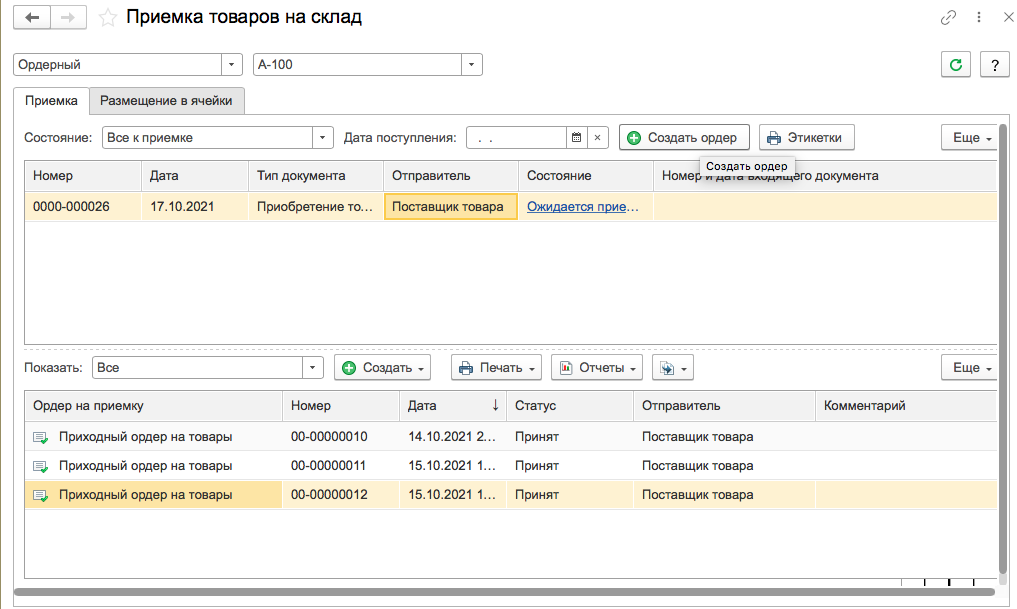The image size is (1017, 609).
Task: Open the calendar picker for Дата поступления
Action: (576, 137)
